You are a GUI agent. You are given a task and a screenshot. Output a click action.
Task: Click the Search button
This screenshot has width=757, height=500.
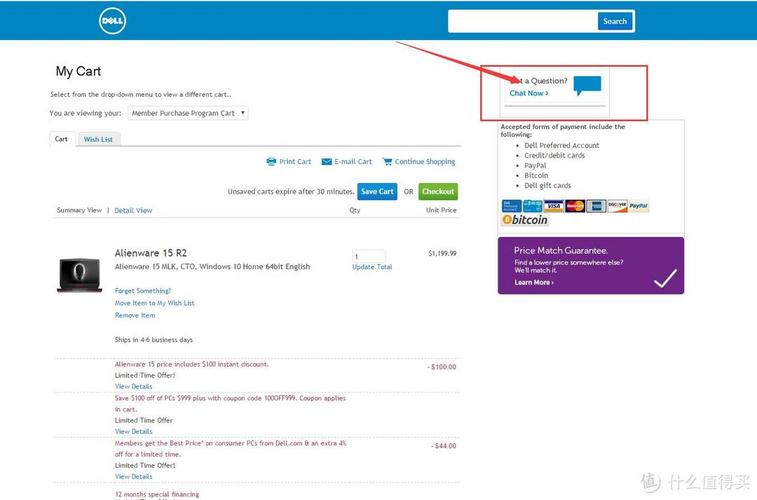tap(615, 21)
